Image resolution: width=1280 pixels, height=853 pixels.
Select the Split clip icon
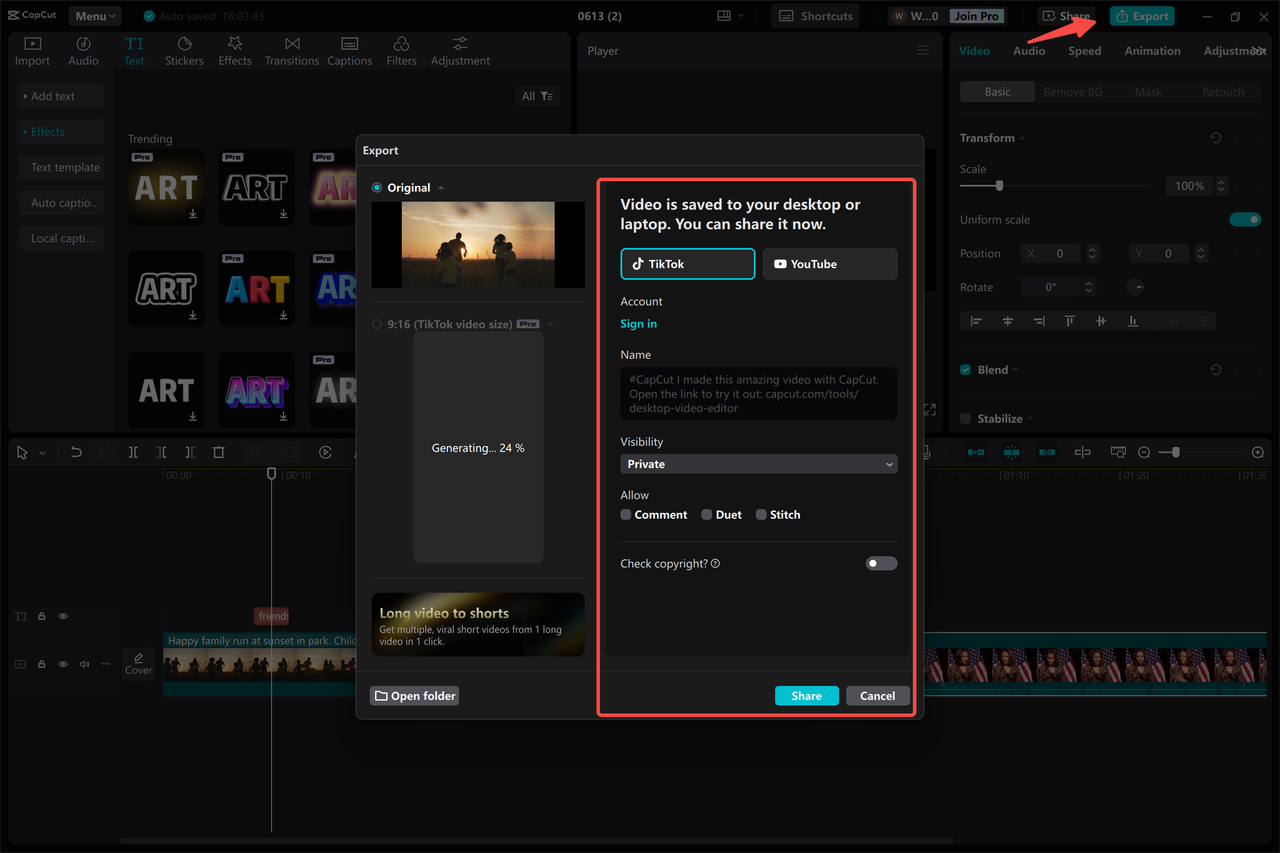point(133,452)
